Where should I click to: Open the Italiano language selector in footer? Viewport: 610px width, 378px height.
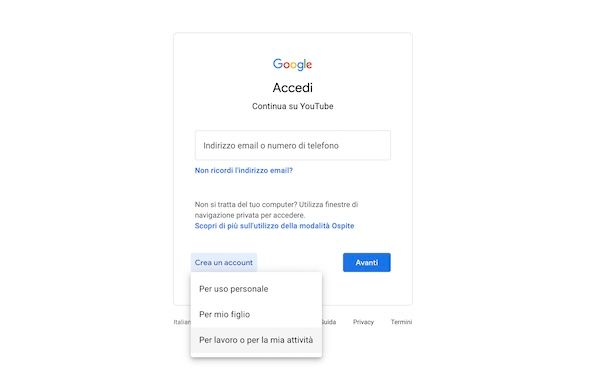182,322
